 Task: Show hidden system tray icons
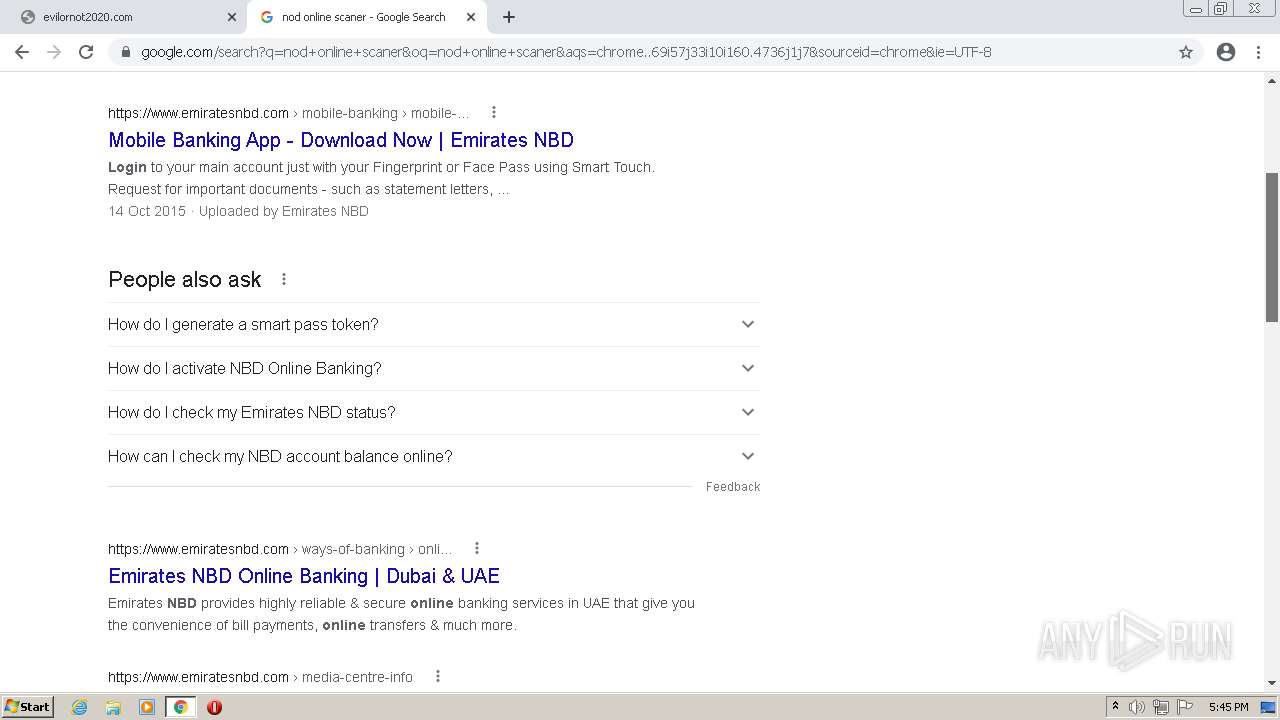coord(1115,707)
